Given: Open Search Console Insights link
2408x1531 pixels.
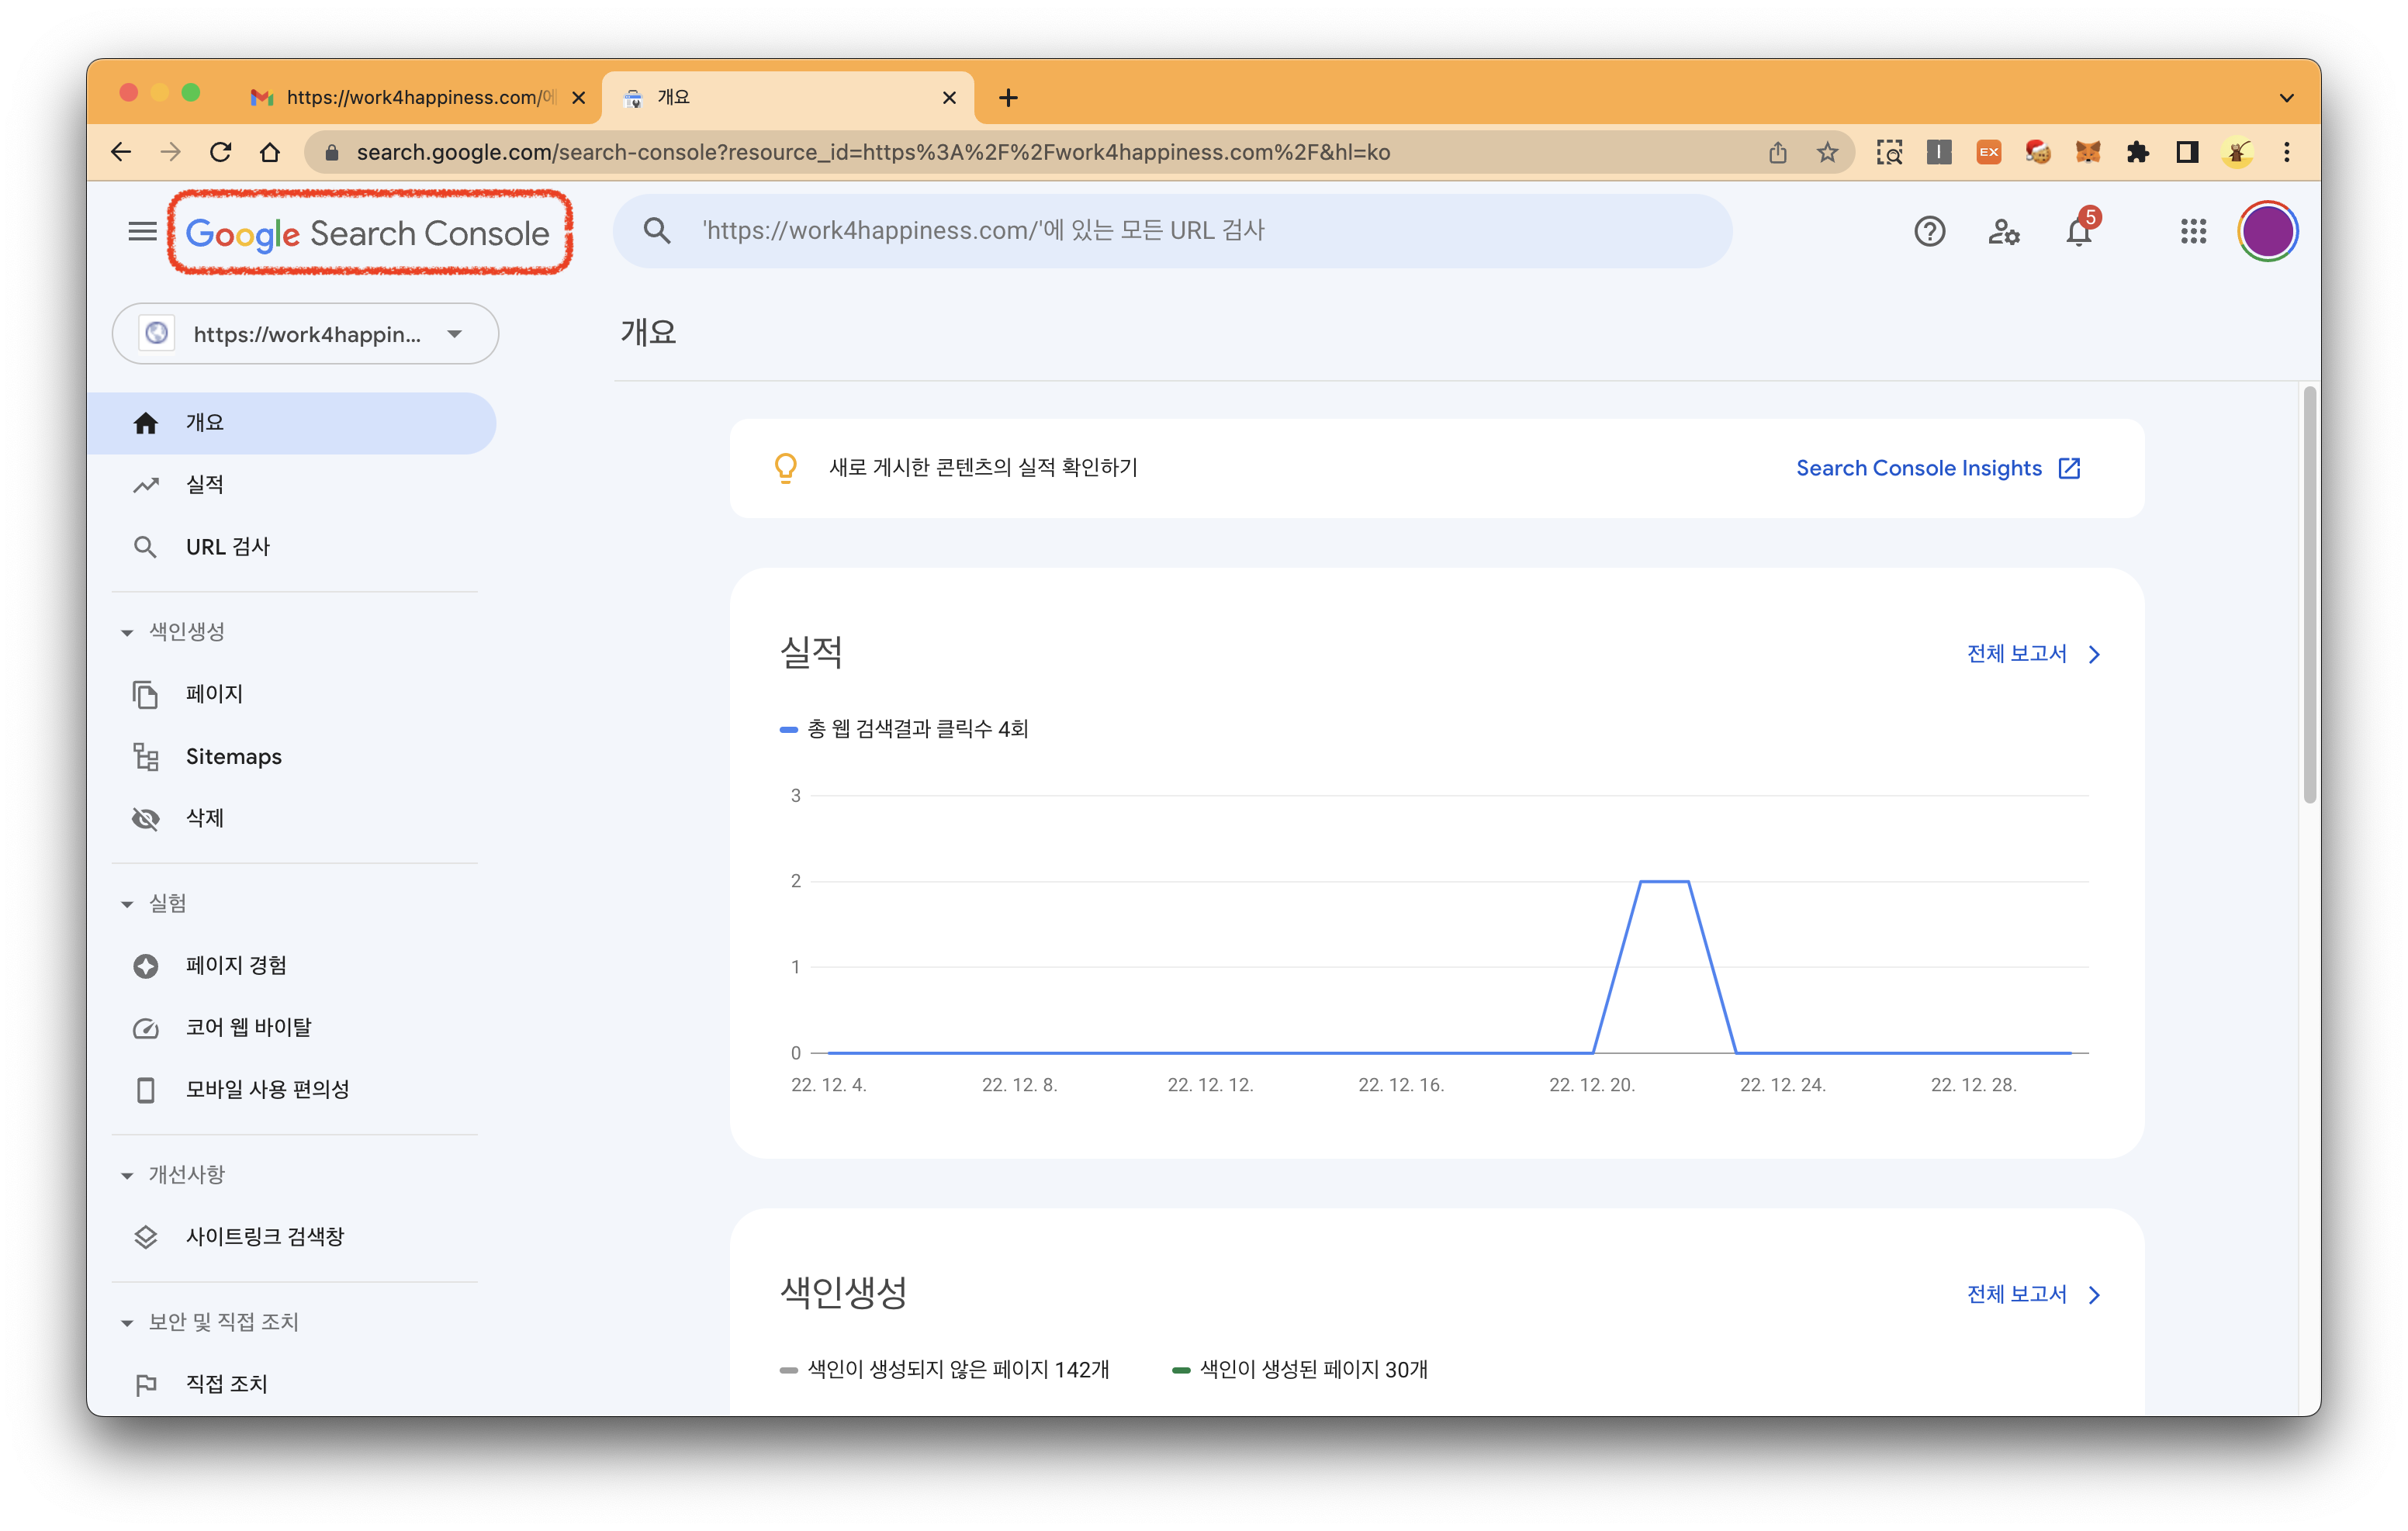Looking at the screenshot, I should tap(1918, 468).
